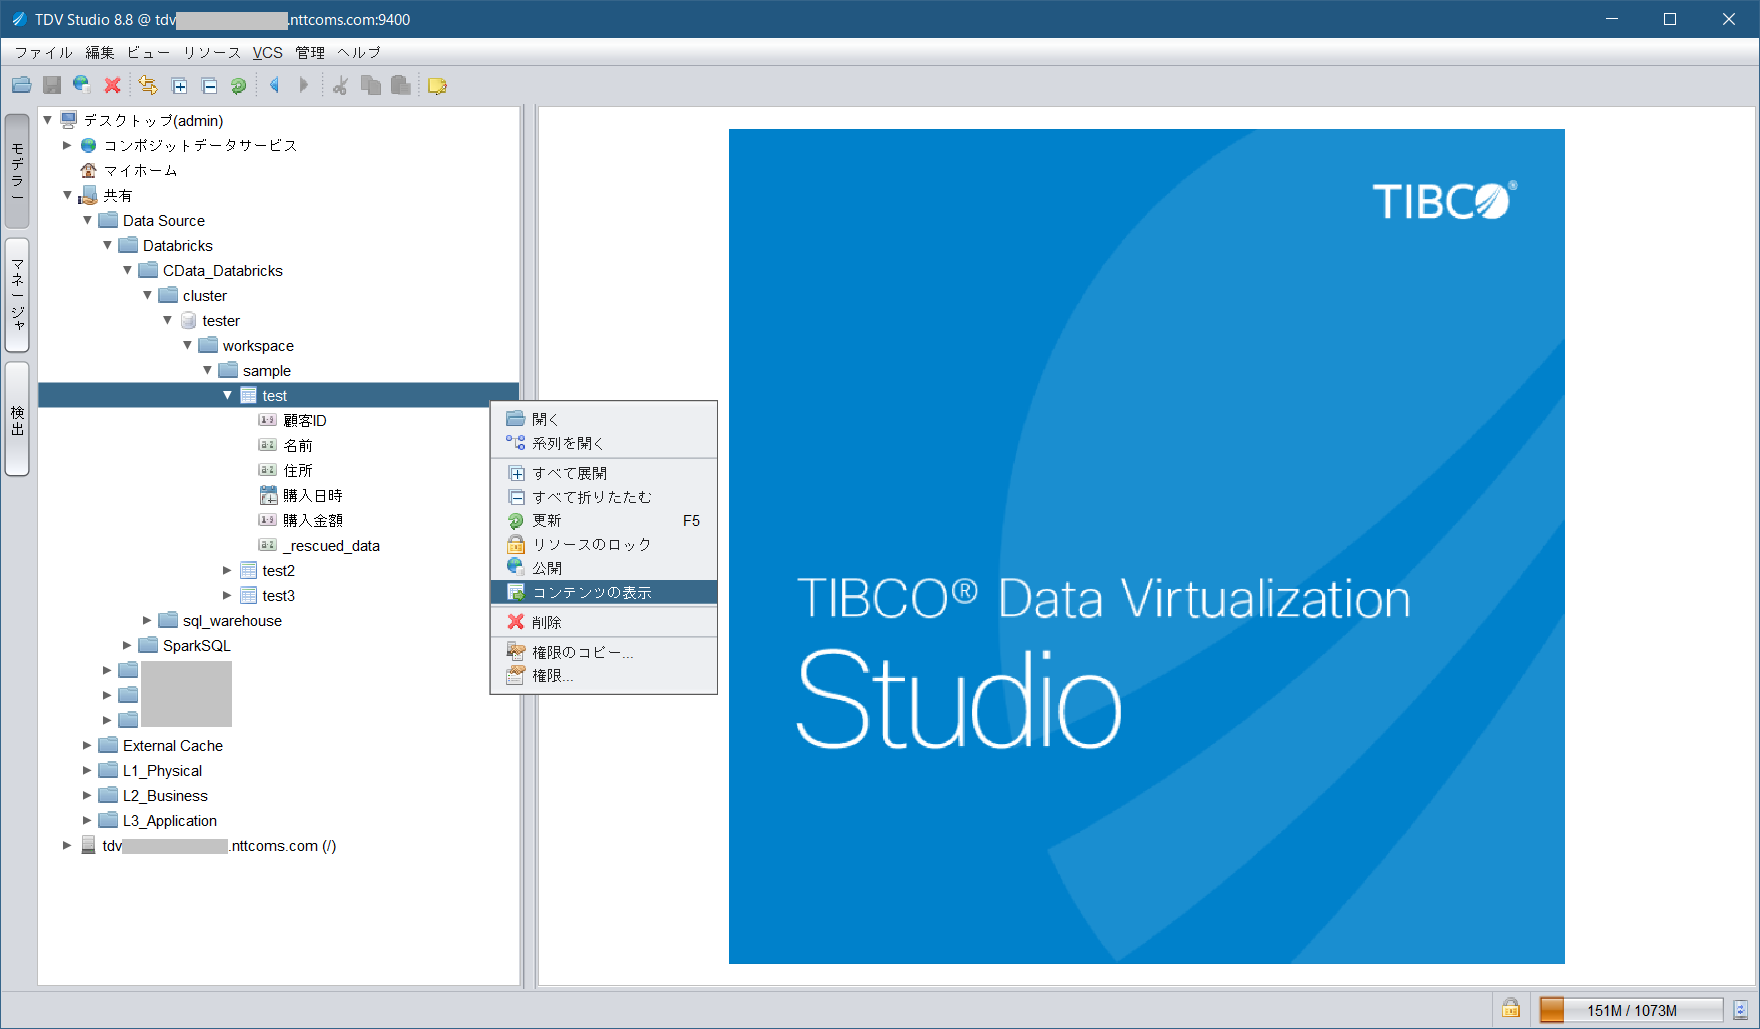1760x1029 pixels.
Task: Expand the External Cache folder
Action: 87,745
